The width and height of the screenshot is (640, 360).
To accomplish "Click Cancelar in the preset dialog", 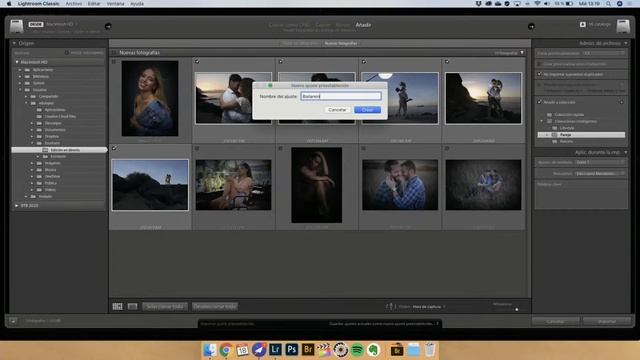I will pos(337,110).
